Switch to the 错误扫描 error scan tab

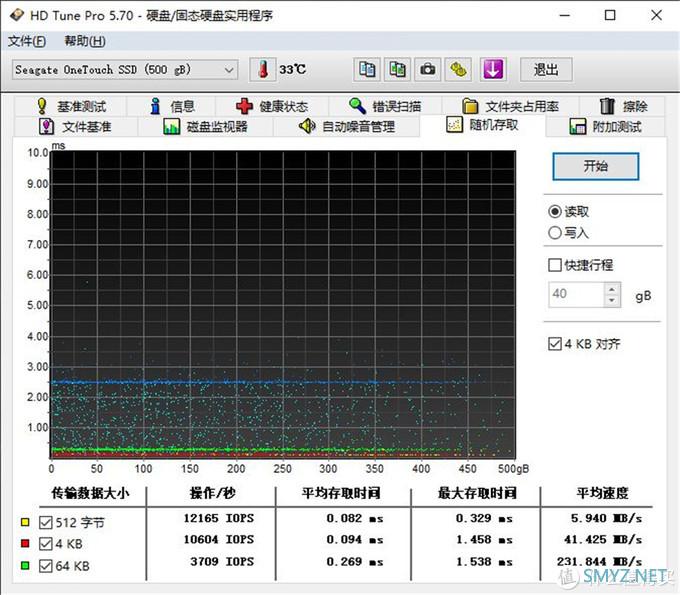pyautogui.click(x=385, y=106)
